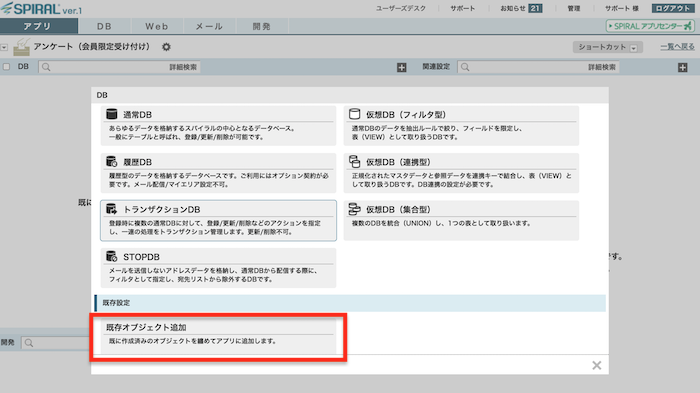This screenshot has width=700, height=393.
Task: Select 通常DB option
Action: pyautogui.click(x=218, y=125)
